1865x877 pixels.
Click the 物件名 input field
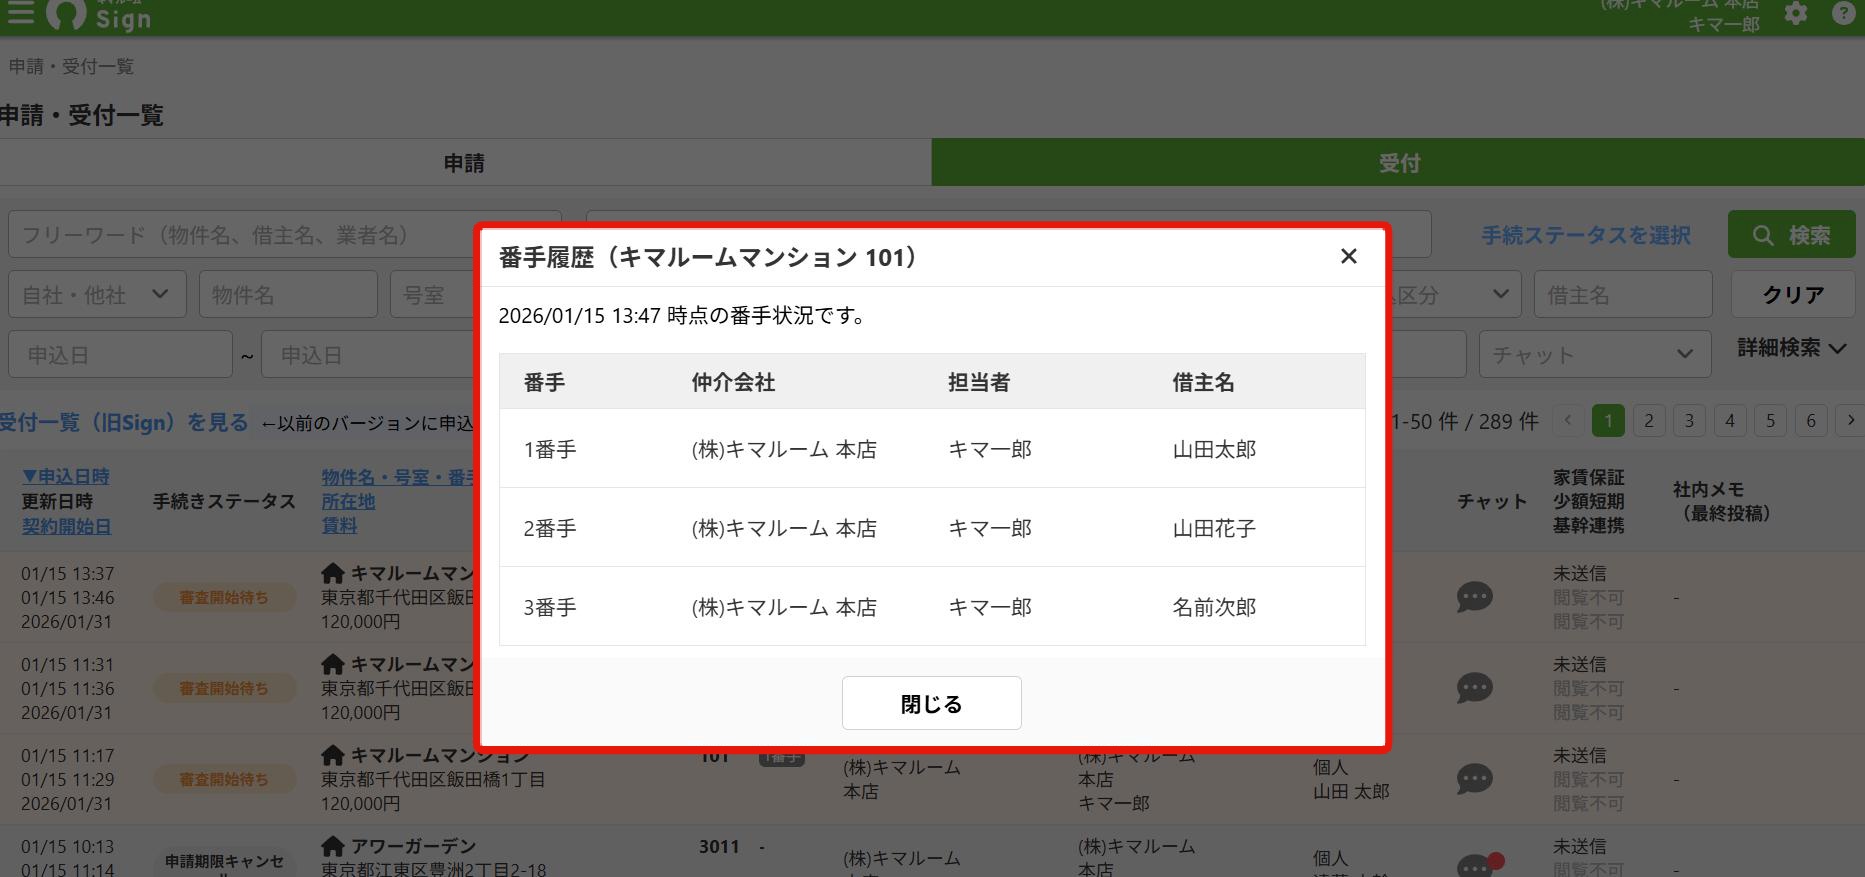288,295
